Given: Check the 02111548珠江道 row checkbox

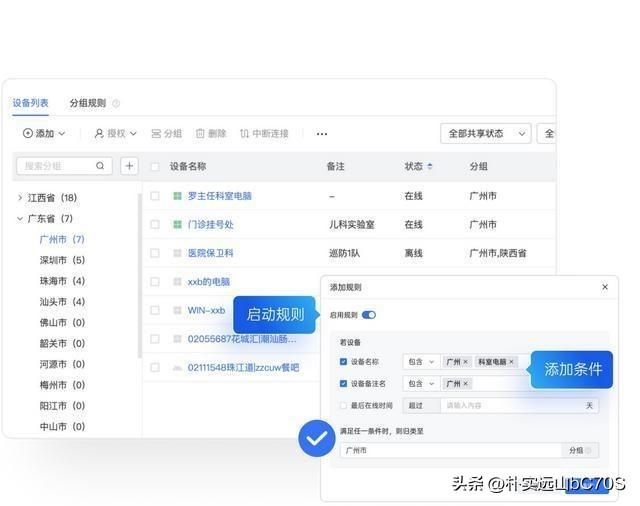Looking at the screenshot, I should coord(155,368).
